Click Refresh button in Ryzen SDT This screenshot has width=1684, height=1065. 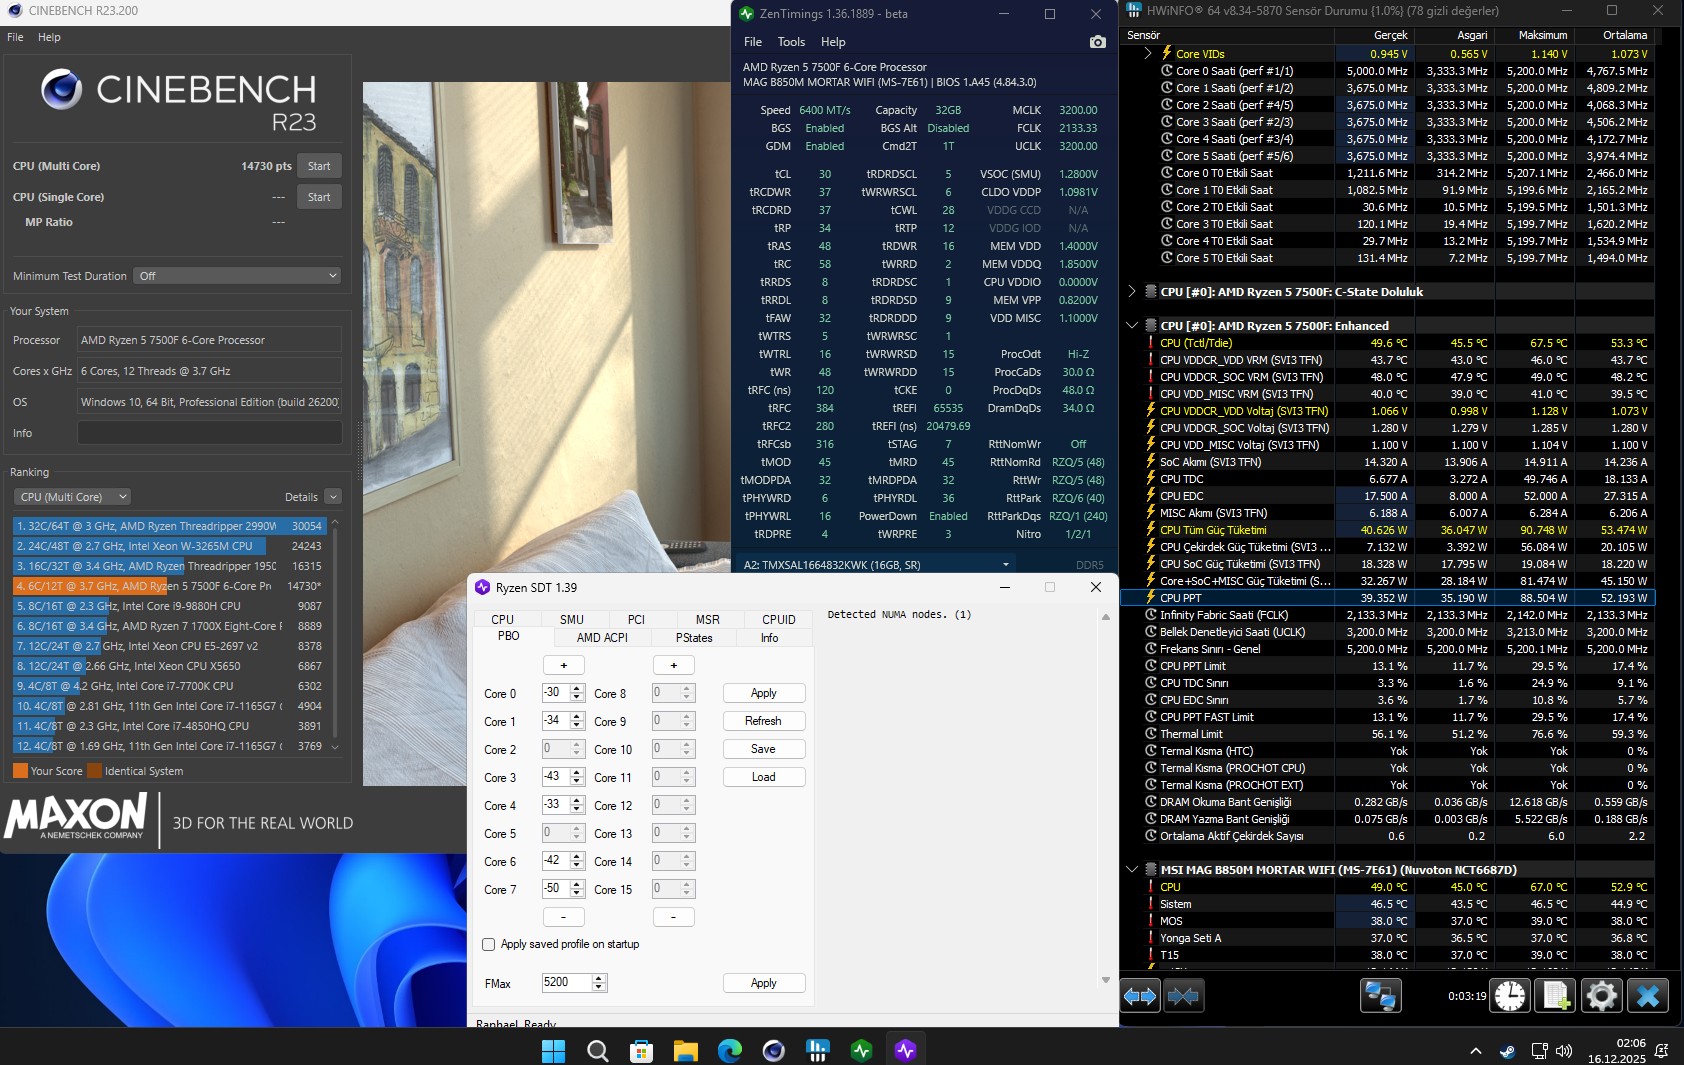(764, 721)
